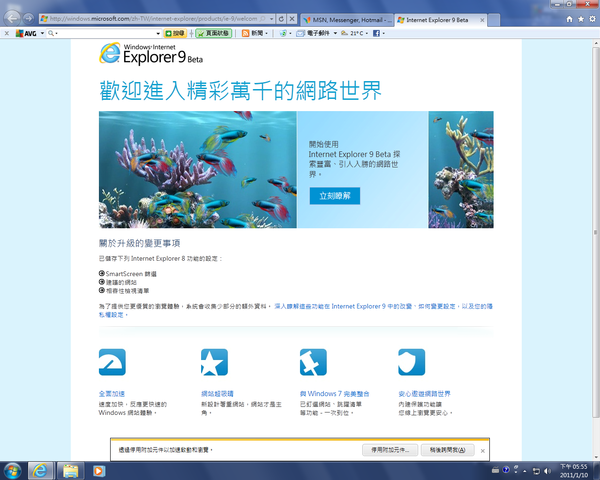
Task: Open the Home icon in IE
Action: point(569,19)
